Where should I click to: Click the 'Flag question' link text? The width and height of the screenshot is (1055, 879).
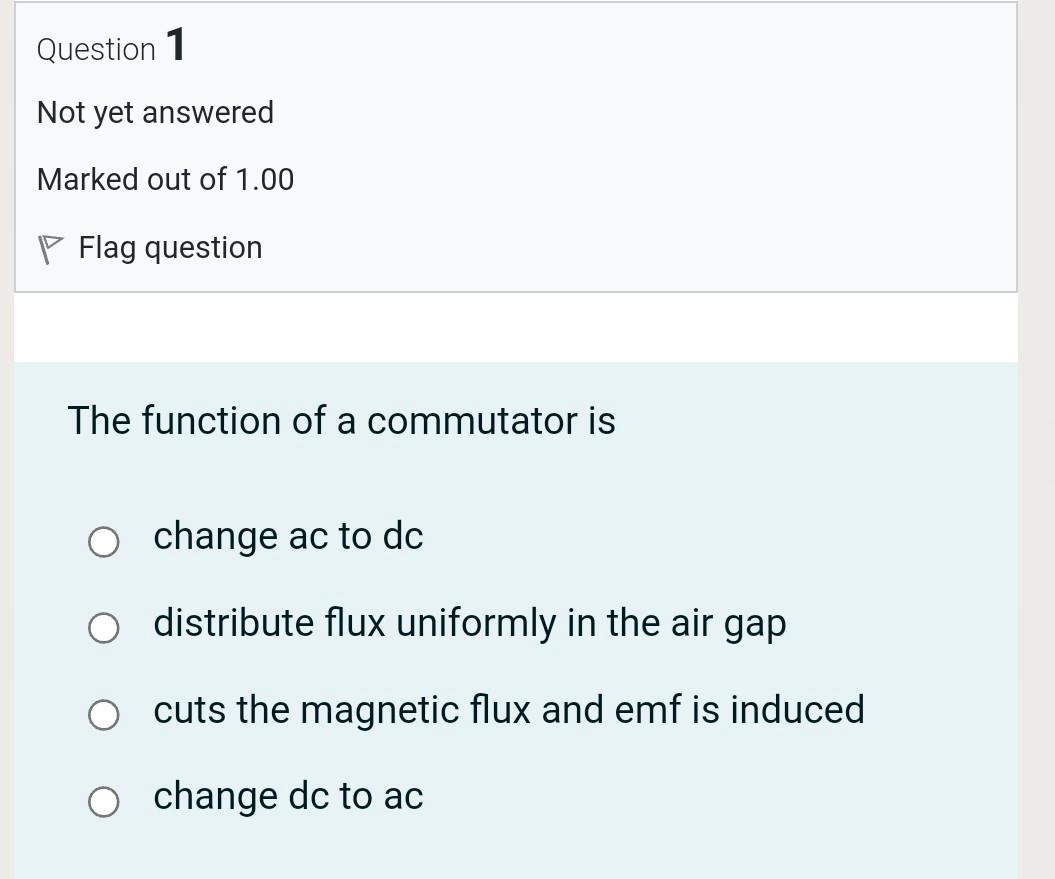(170, 248)
